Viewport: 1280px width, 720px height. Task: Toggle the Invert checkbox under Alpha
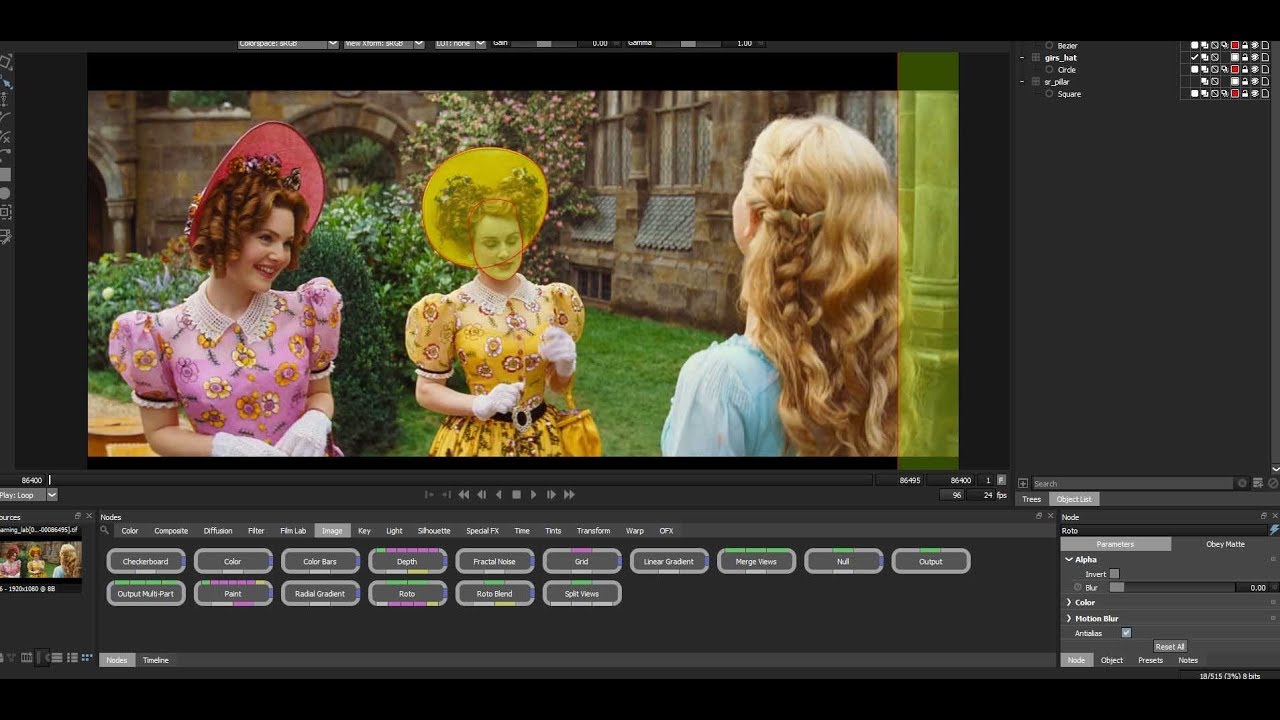point(1114,574)
